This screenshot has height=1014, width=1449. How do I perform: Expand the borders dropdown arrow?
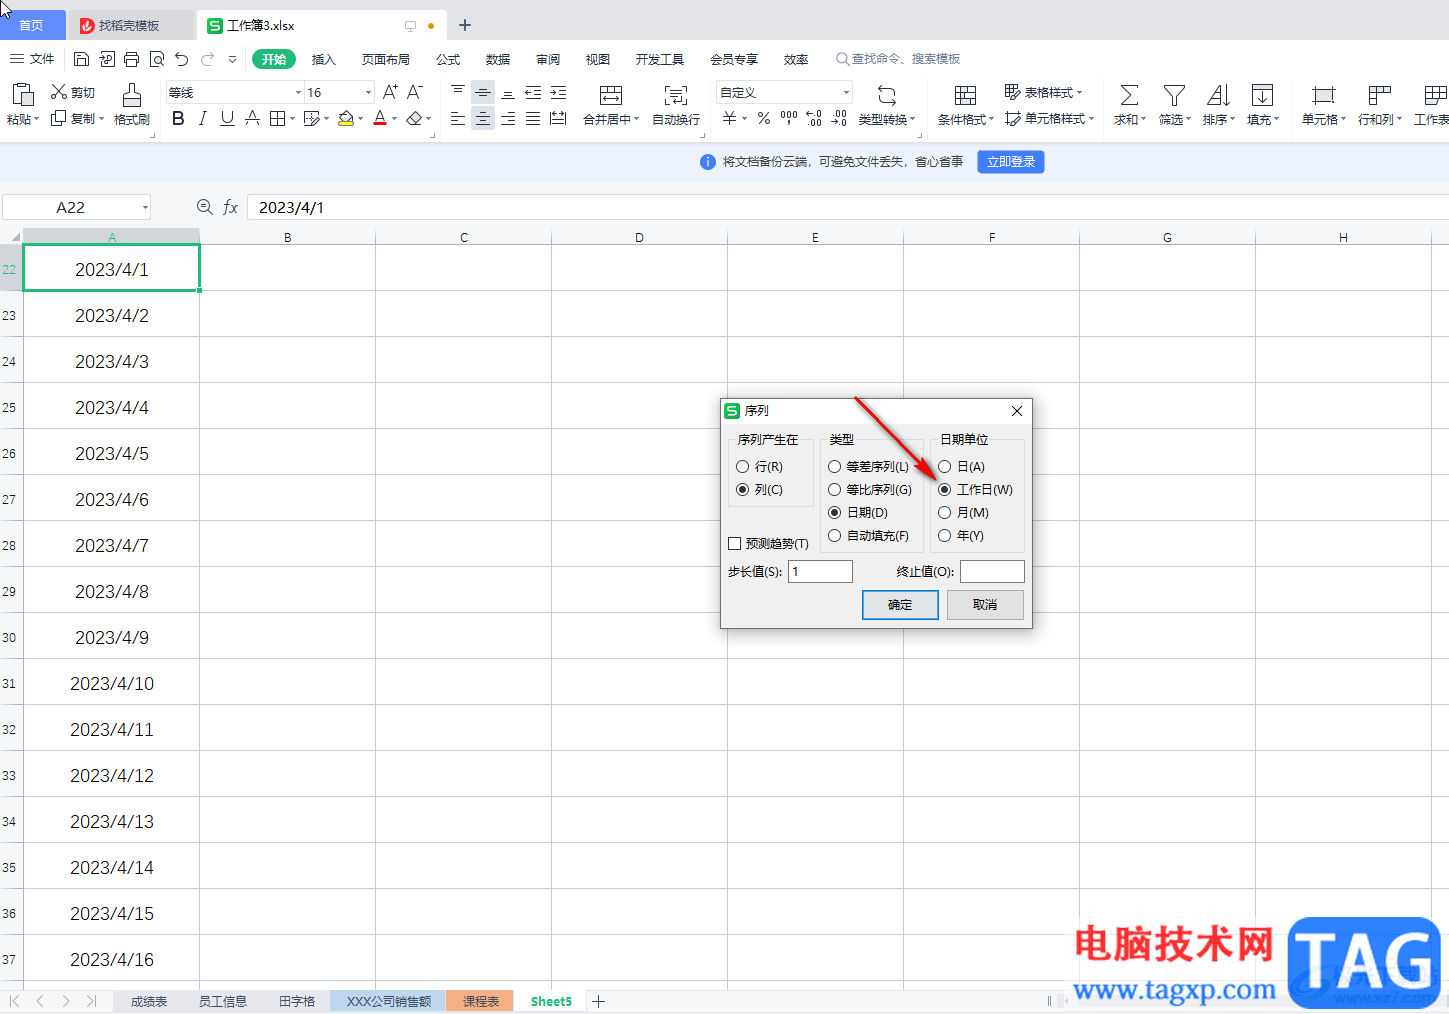292,119
